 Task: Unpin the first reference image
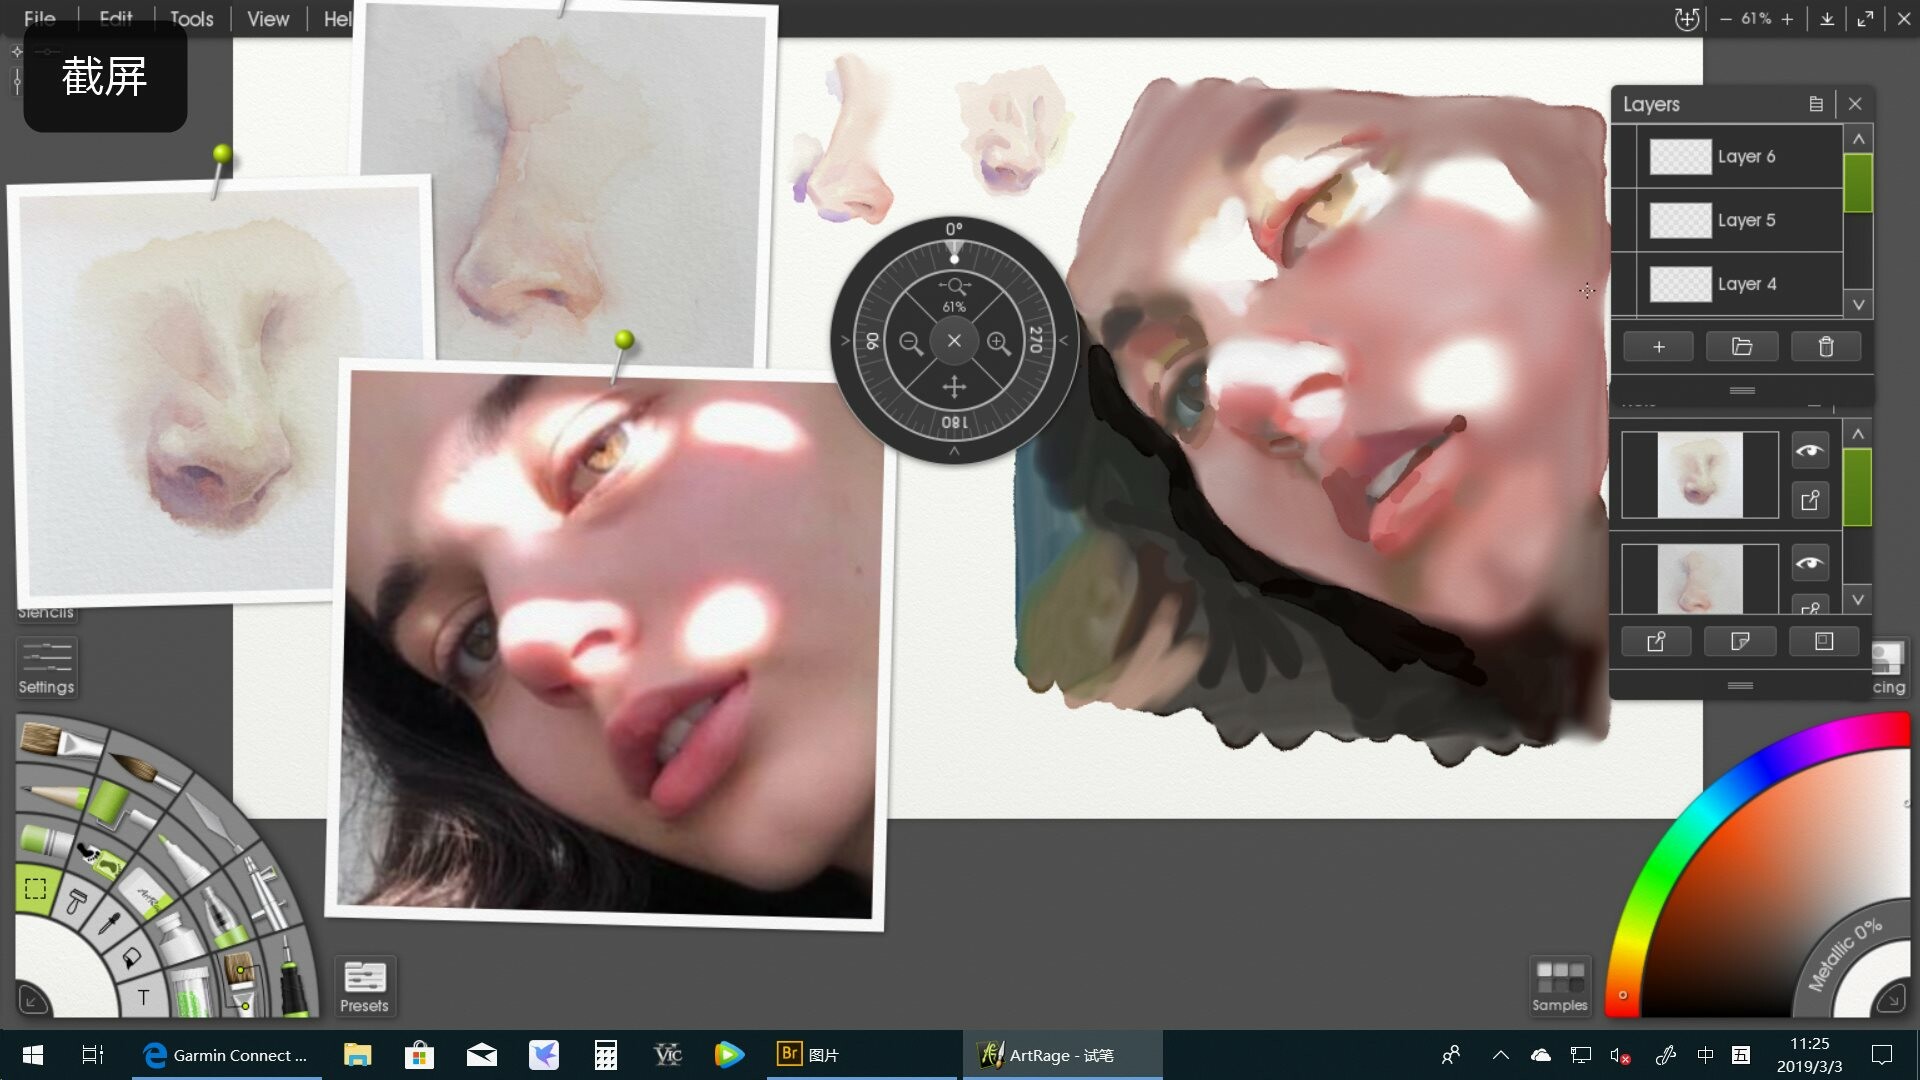1810,500
